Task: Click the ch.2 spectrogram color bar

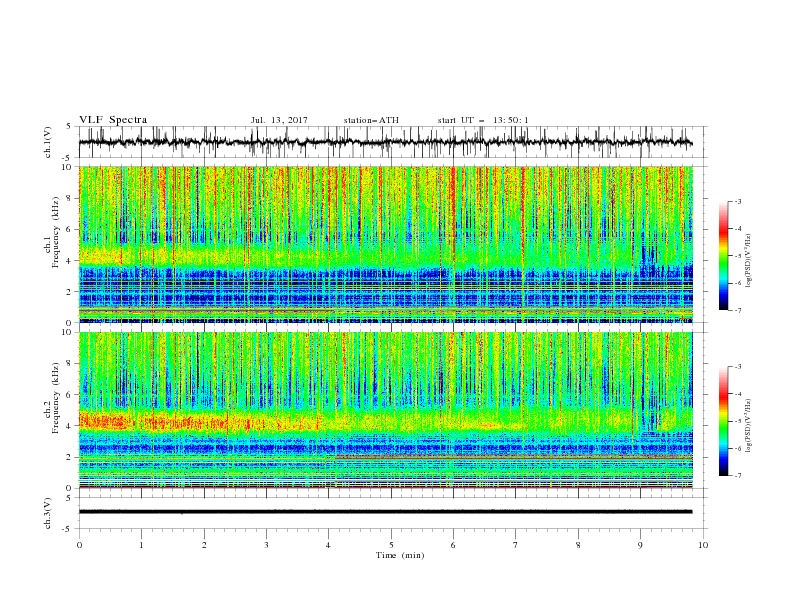Action: [x=723, y=421]
